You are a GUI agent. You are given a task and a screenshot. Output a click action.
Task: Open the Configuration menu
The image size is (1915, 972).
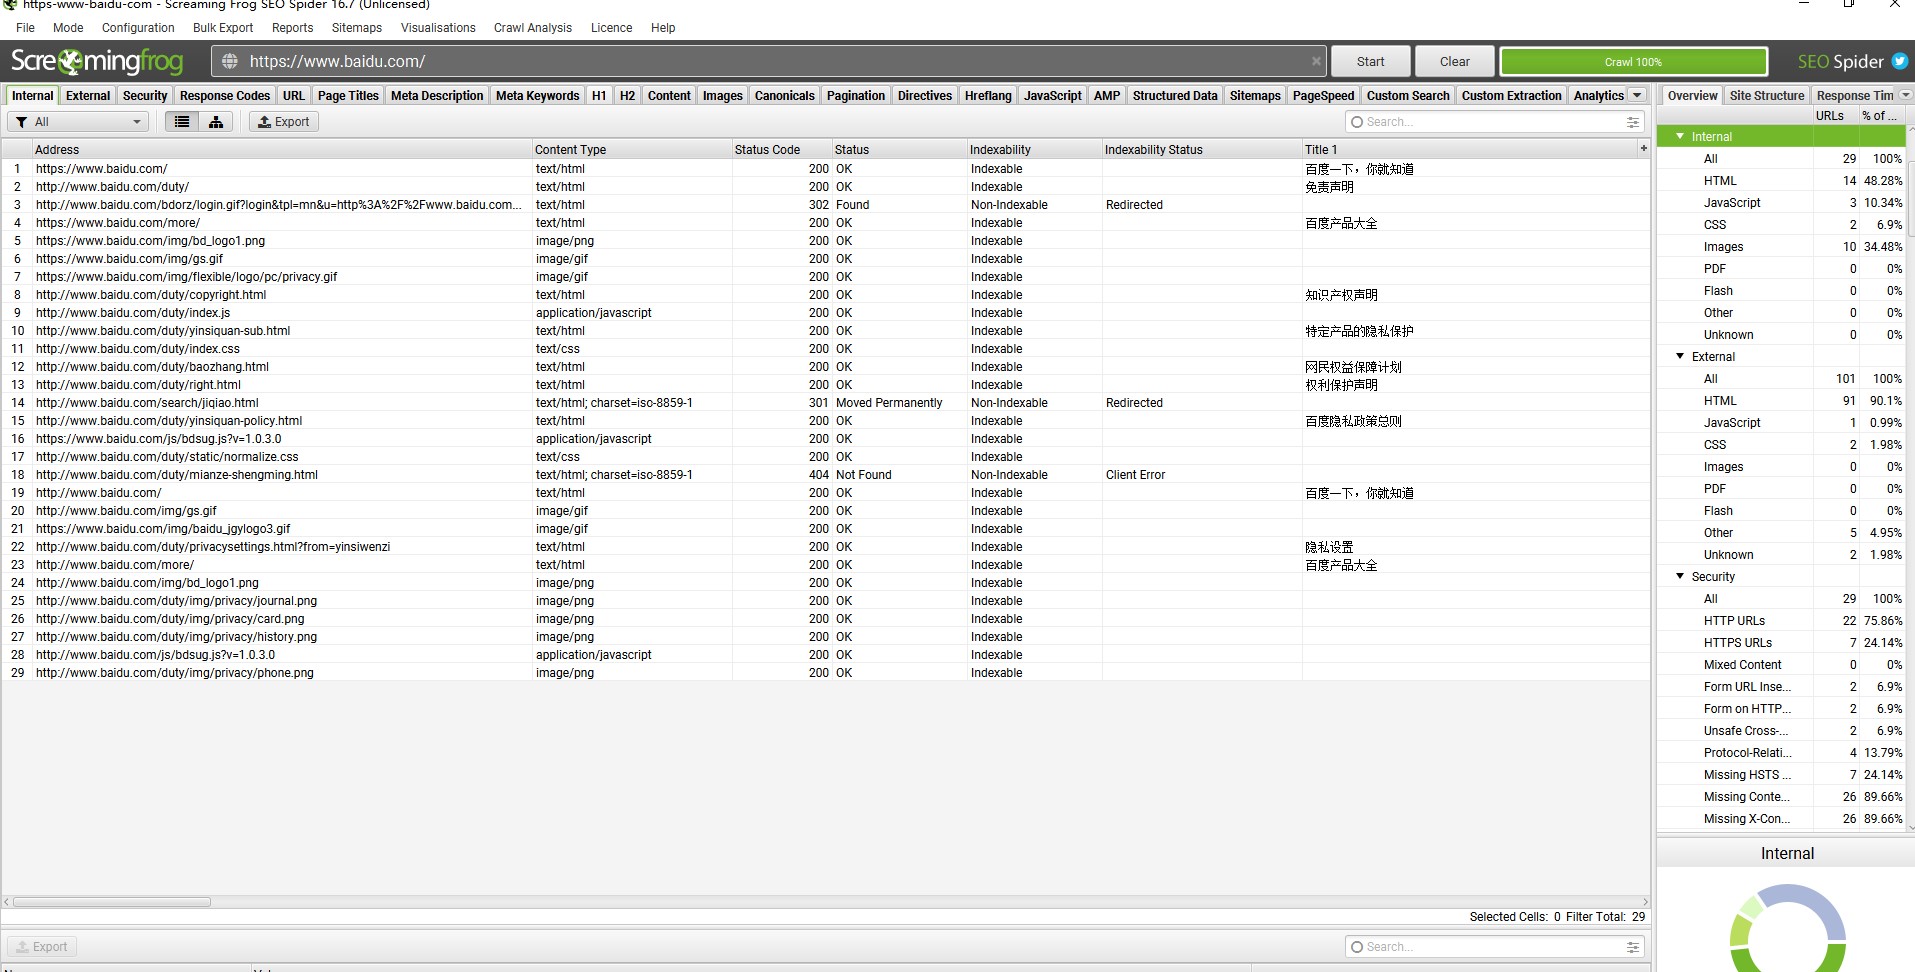click(x=138, y=28)
